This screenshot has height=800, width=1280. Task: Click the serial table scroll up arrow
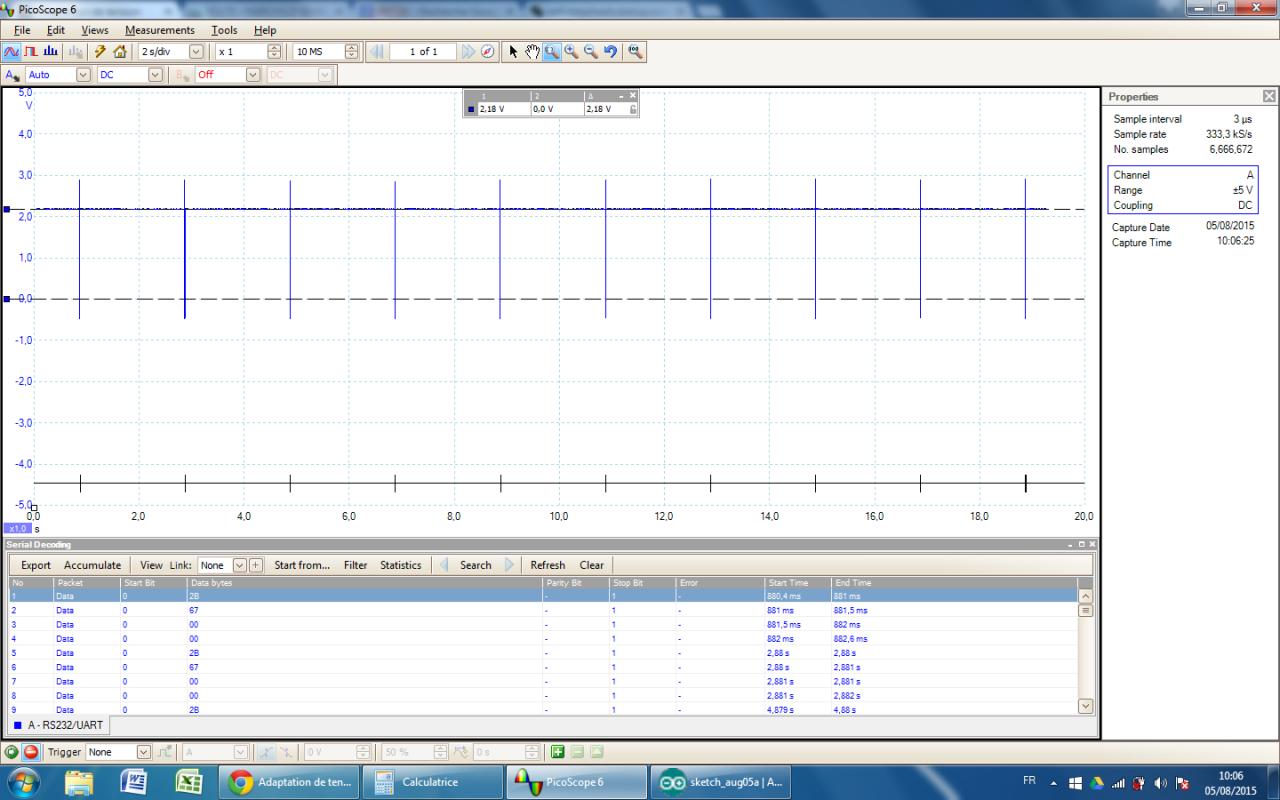tap(1086, 596)
